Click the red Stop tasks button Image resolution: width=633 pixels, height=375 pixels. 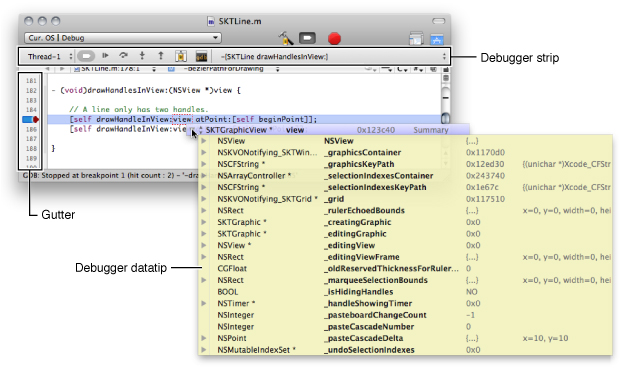(x=334, y=38)
